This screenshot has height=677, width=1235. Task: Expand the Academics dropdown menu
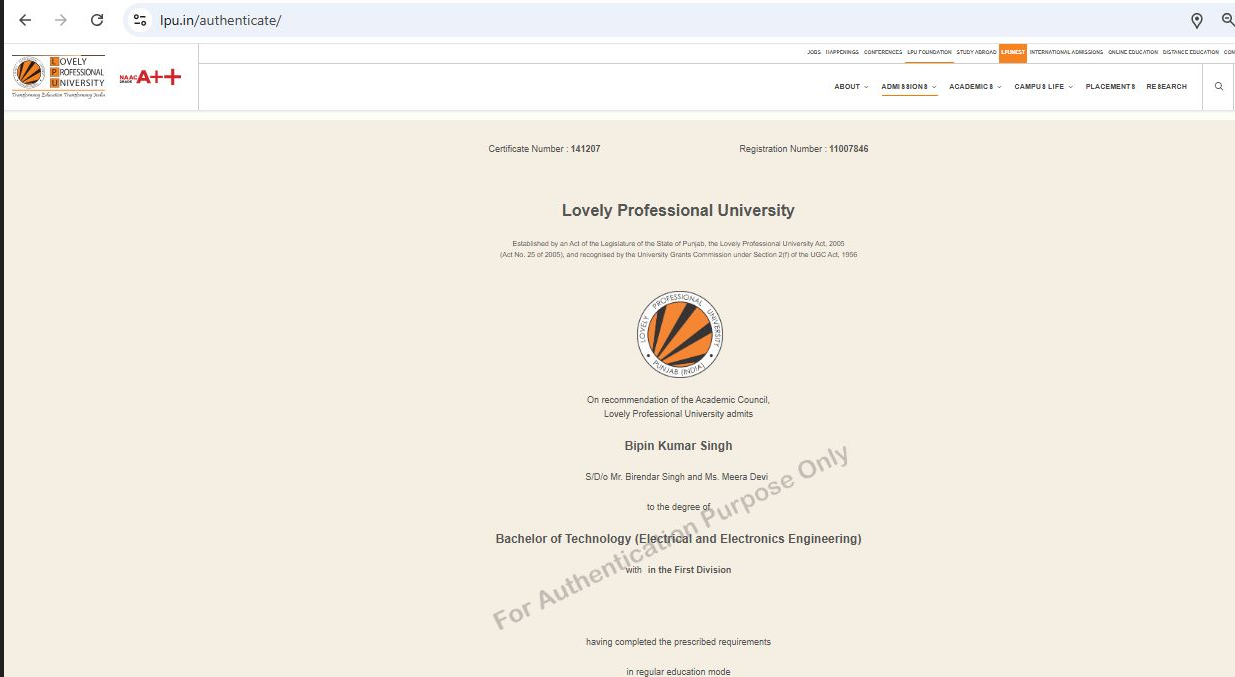pyautogui.click(x=975, y=87)
